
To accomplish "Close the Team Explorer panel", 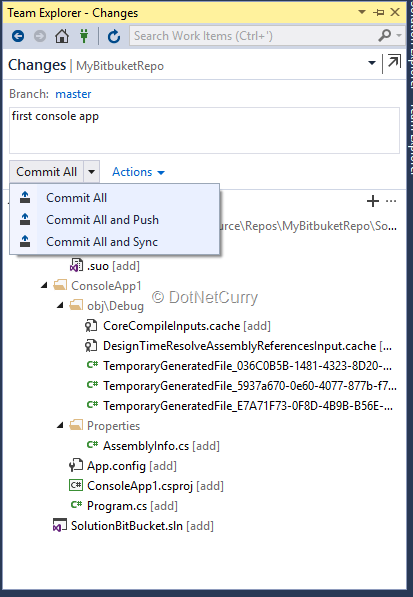I will point(395,12).
